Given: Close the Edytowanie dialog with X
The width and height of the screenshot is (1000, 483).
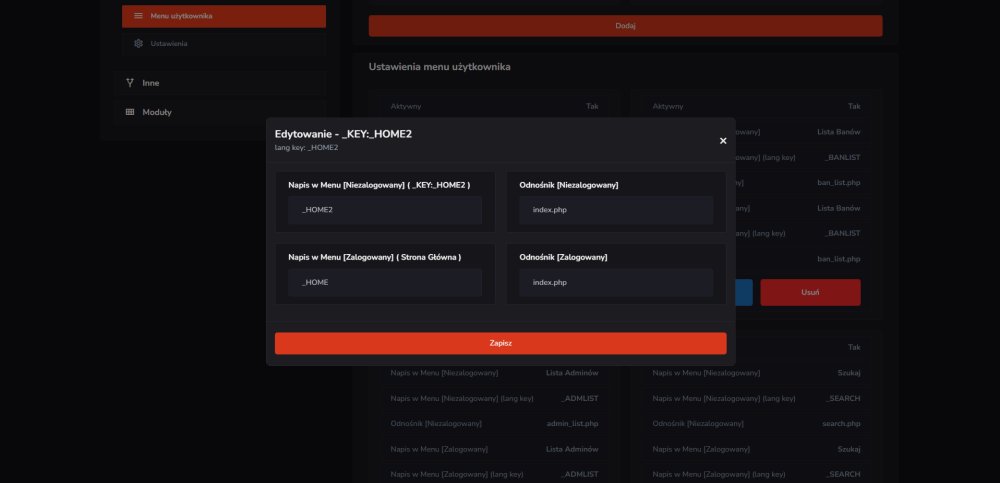Looking at the screenshot, I should pos(723,140).
